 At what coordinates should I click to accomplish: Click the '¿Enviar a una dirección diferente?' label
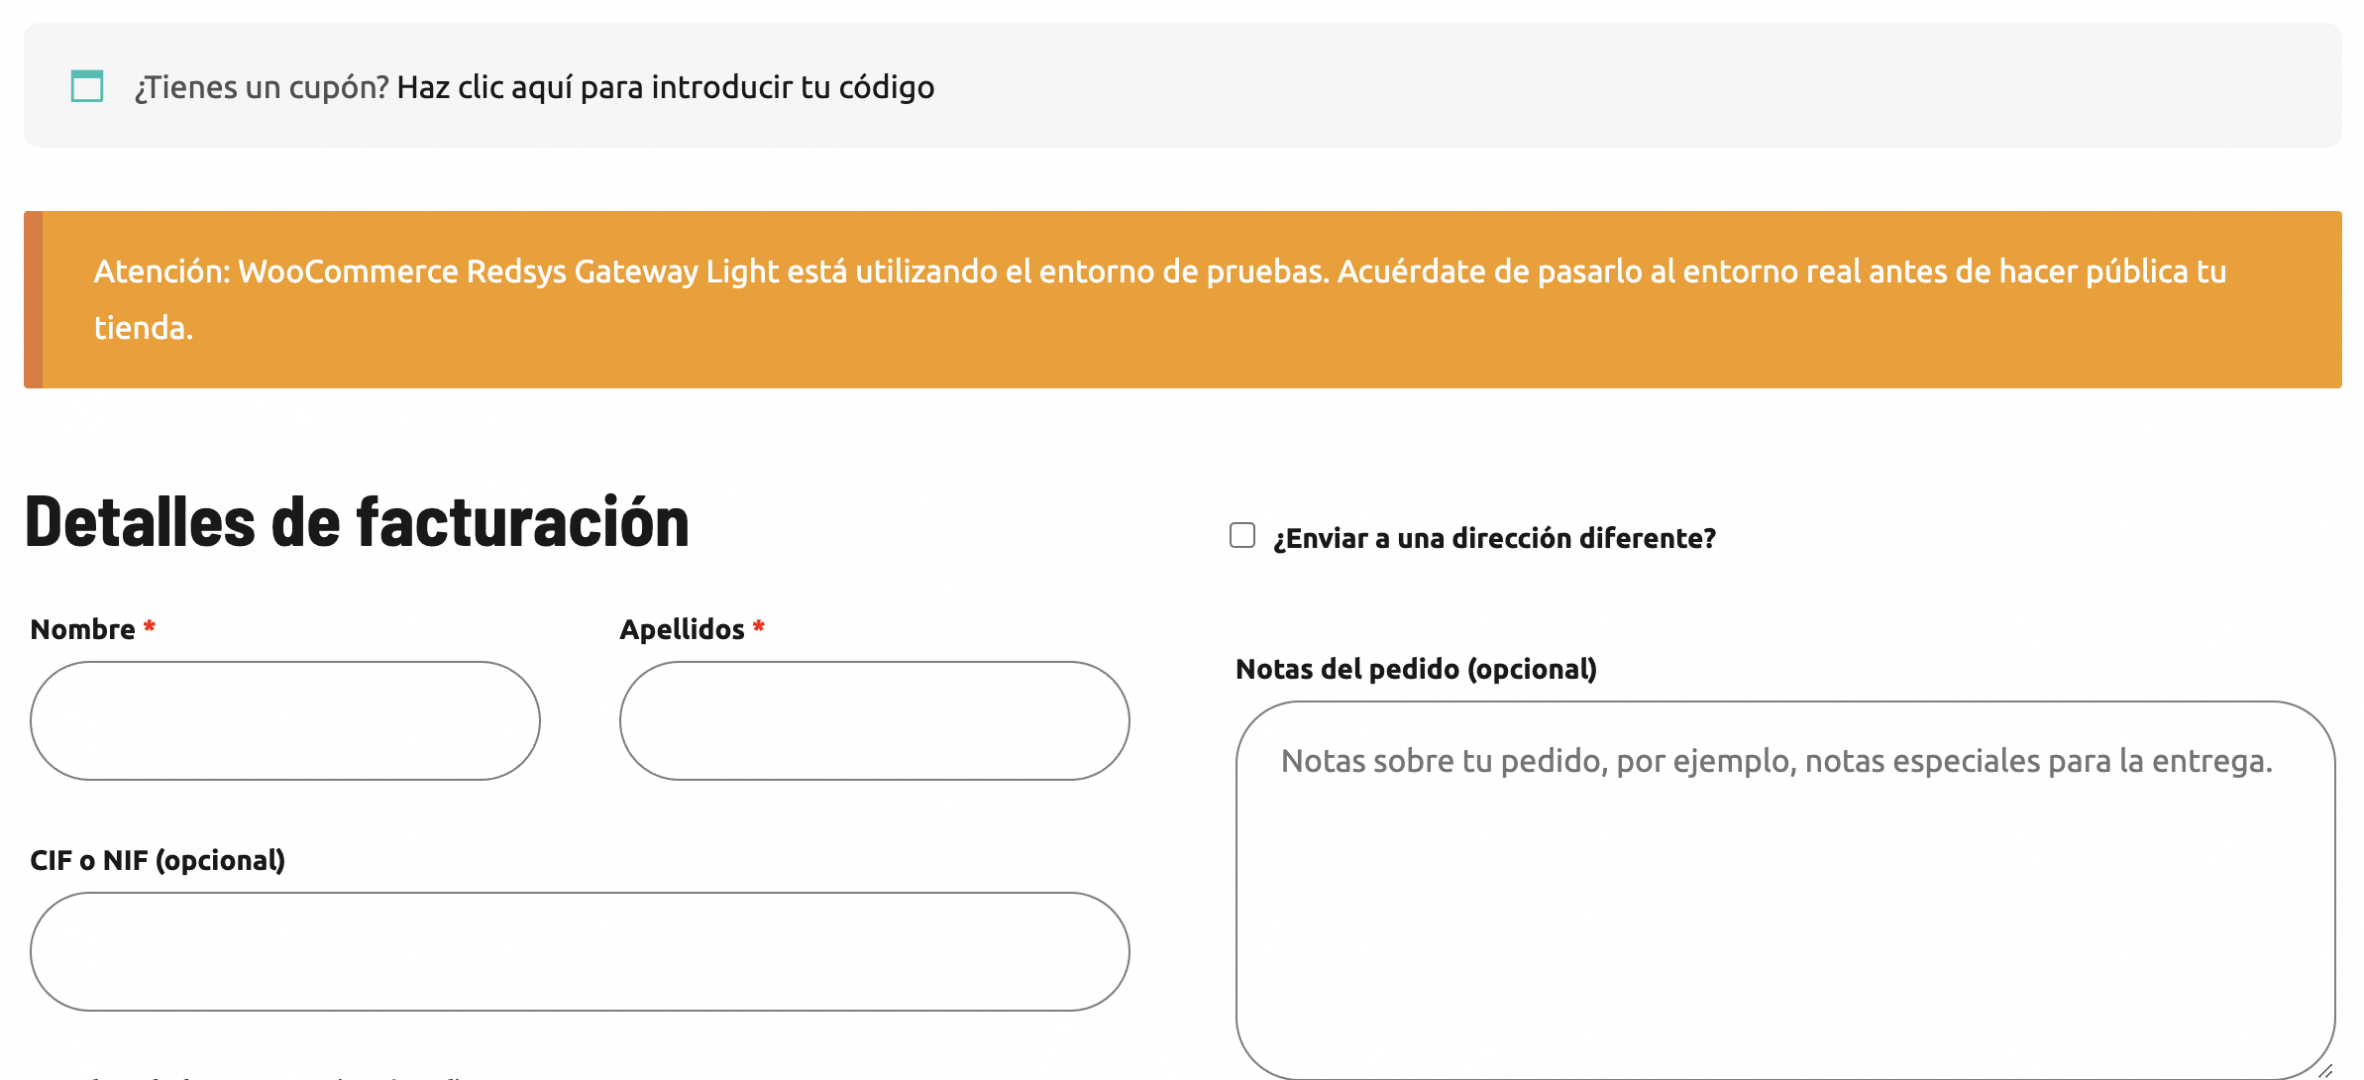1494,538
